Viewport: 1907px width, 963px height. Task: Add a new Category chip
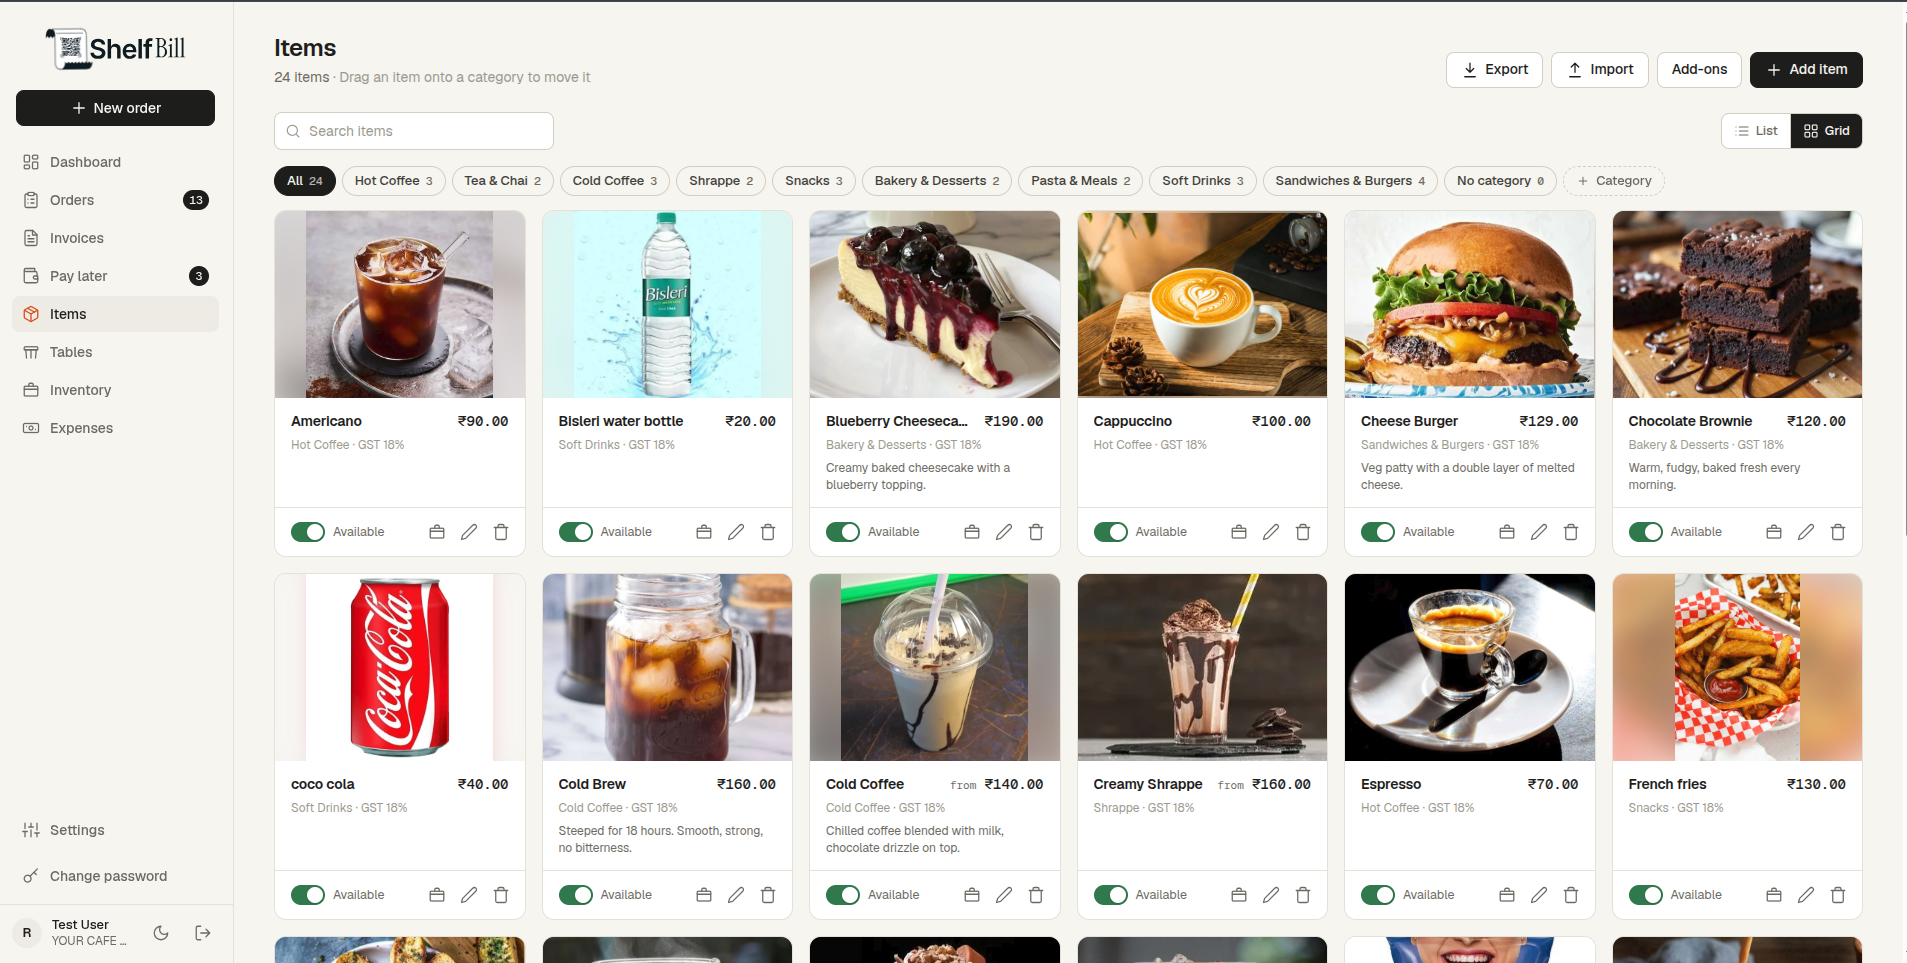coord(1614,181)
